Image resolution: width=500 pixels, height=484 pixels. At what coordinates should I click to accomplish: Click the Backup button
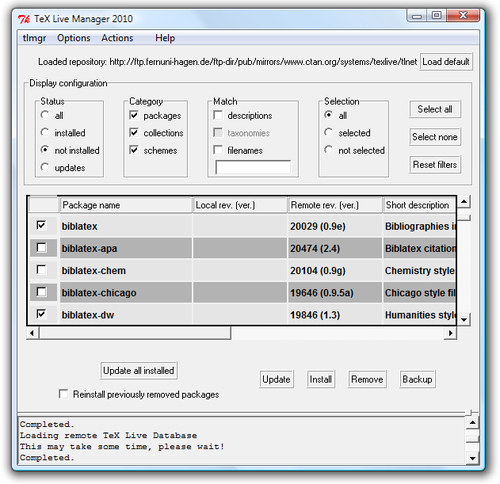(417, 379)
